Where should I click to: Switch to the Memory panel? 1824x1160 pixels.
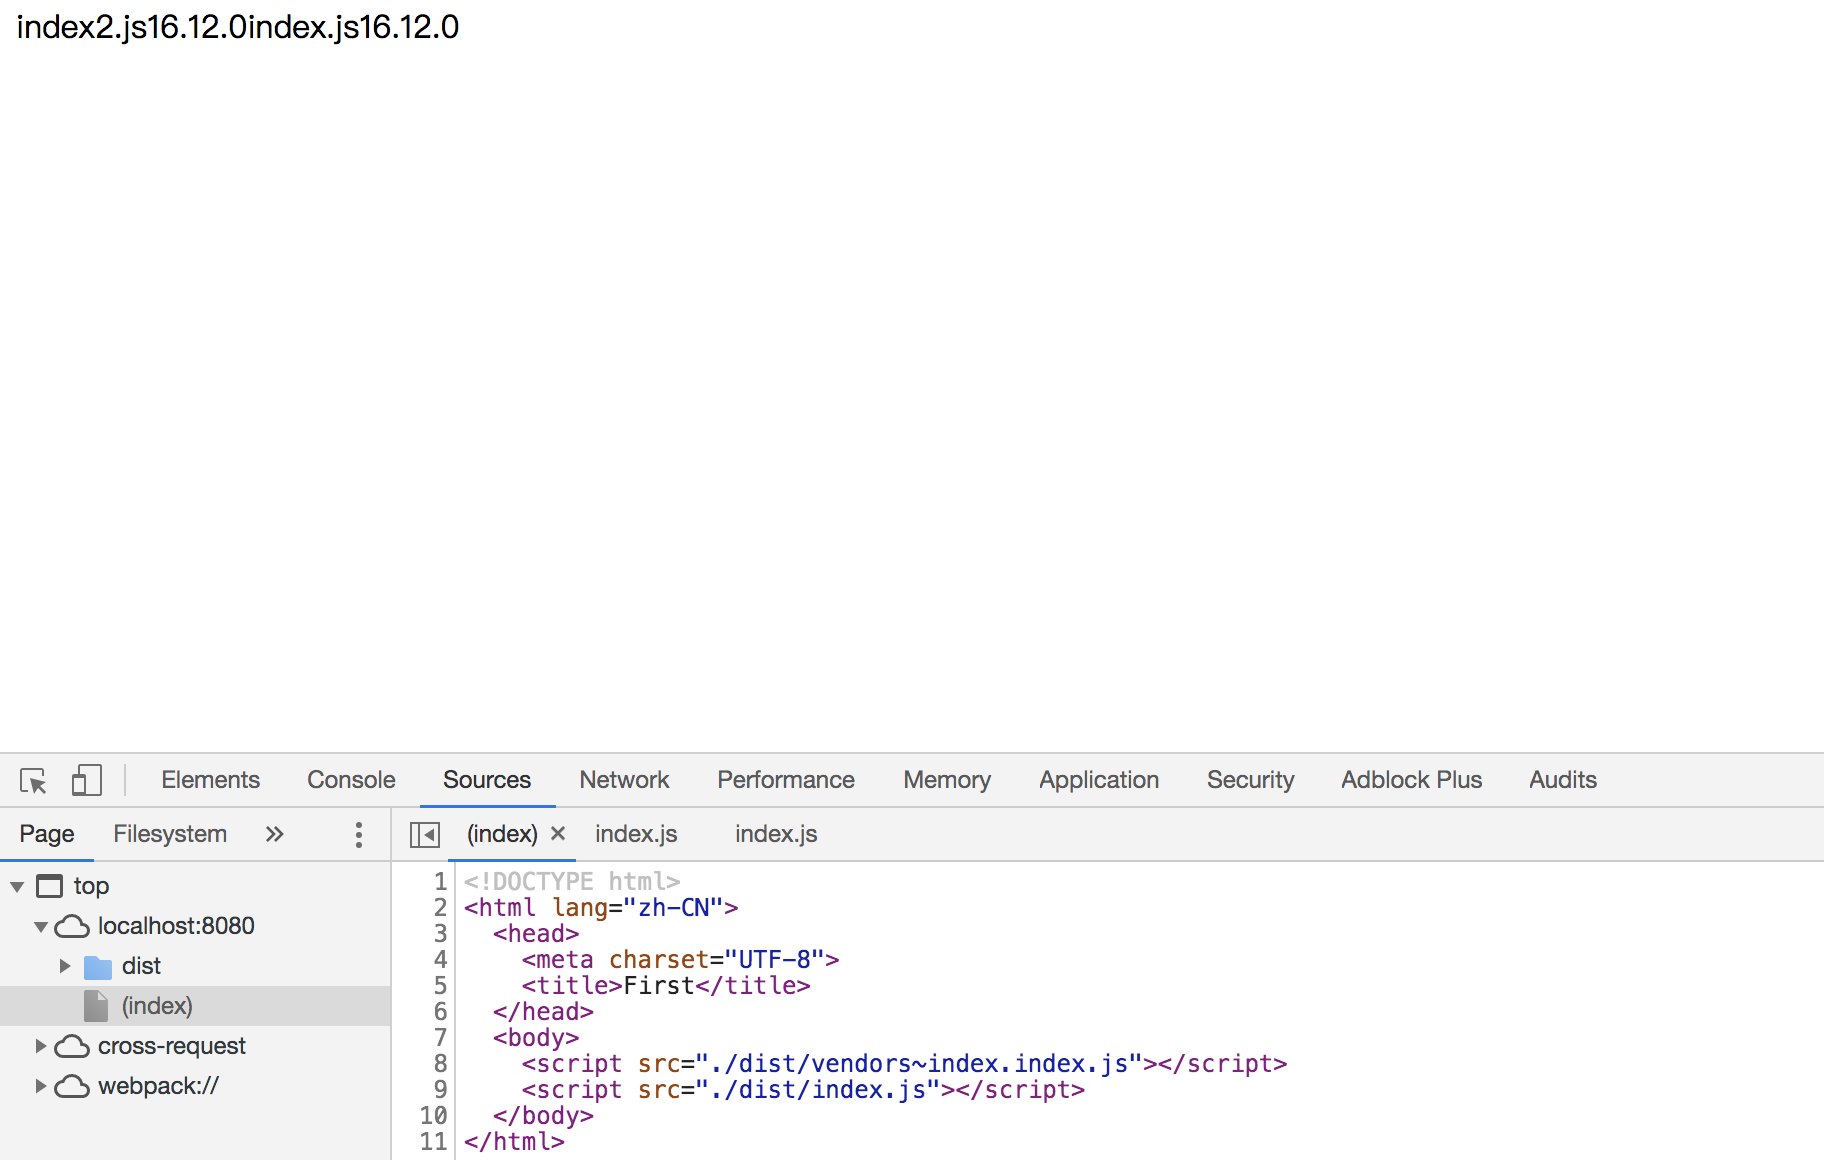(947, 780)
